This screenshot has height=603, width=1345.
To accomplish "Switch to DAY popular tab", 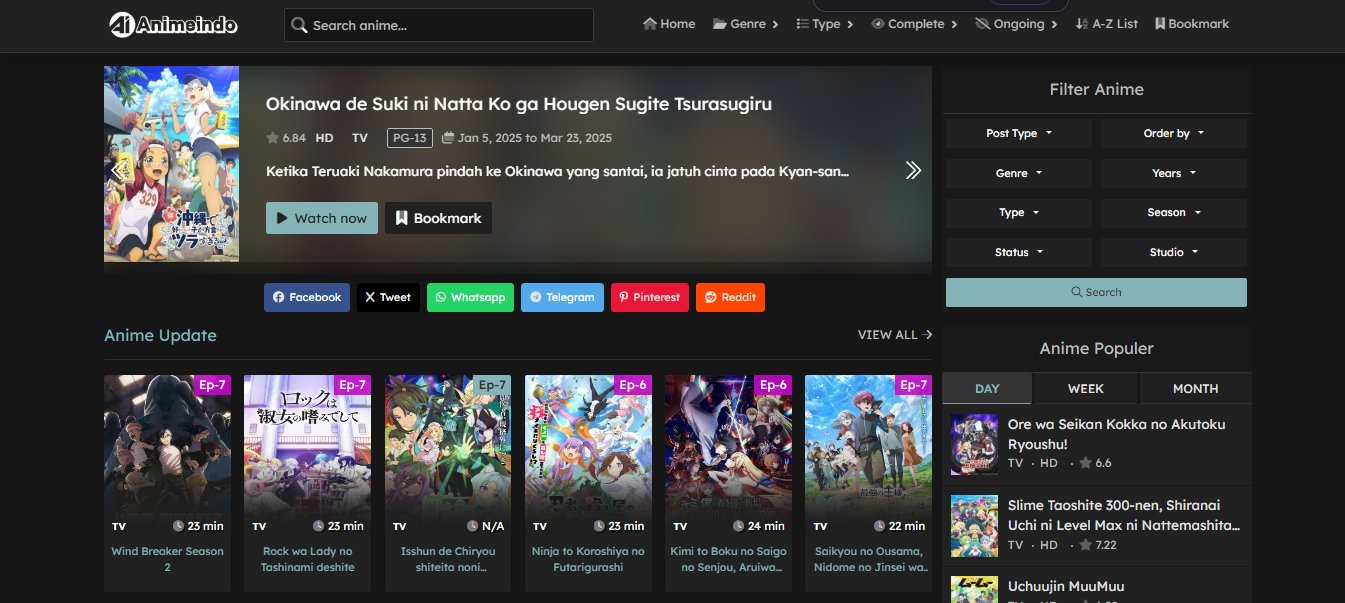I will pos(987,388).
